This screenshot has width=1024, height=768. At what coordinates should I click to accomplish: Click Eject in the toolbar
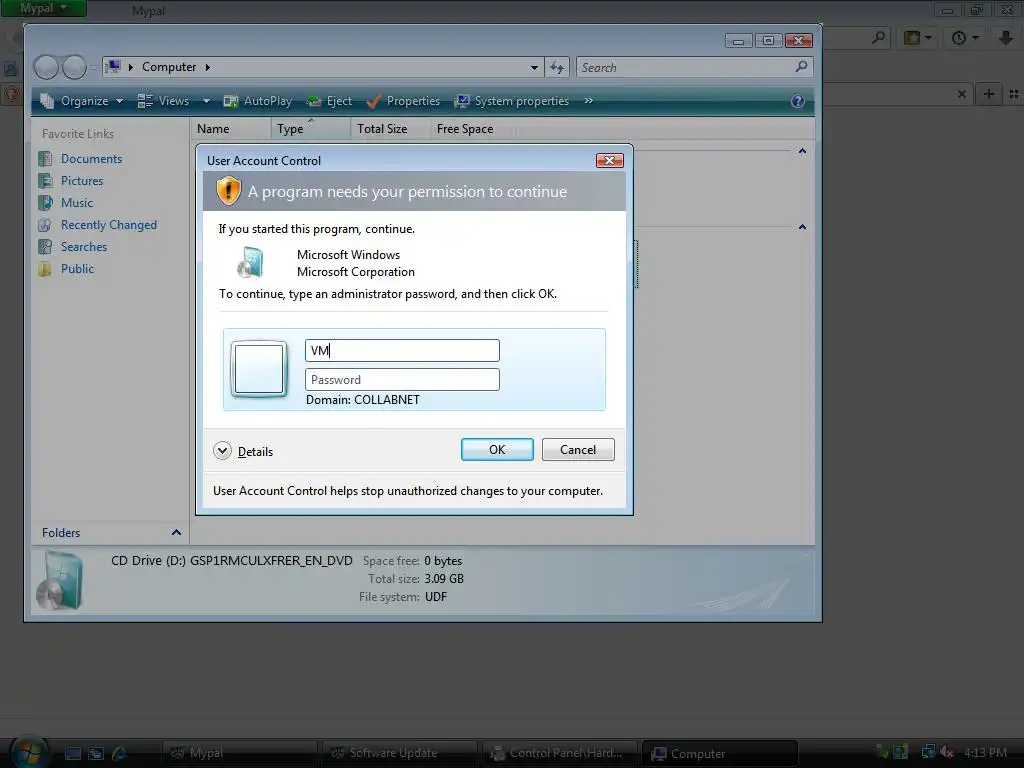click(x=330, y=101)
